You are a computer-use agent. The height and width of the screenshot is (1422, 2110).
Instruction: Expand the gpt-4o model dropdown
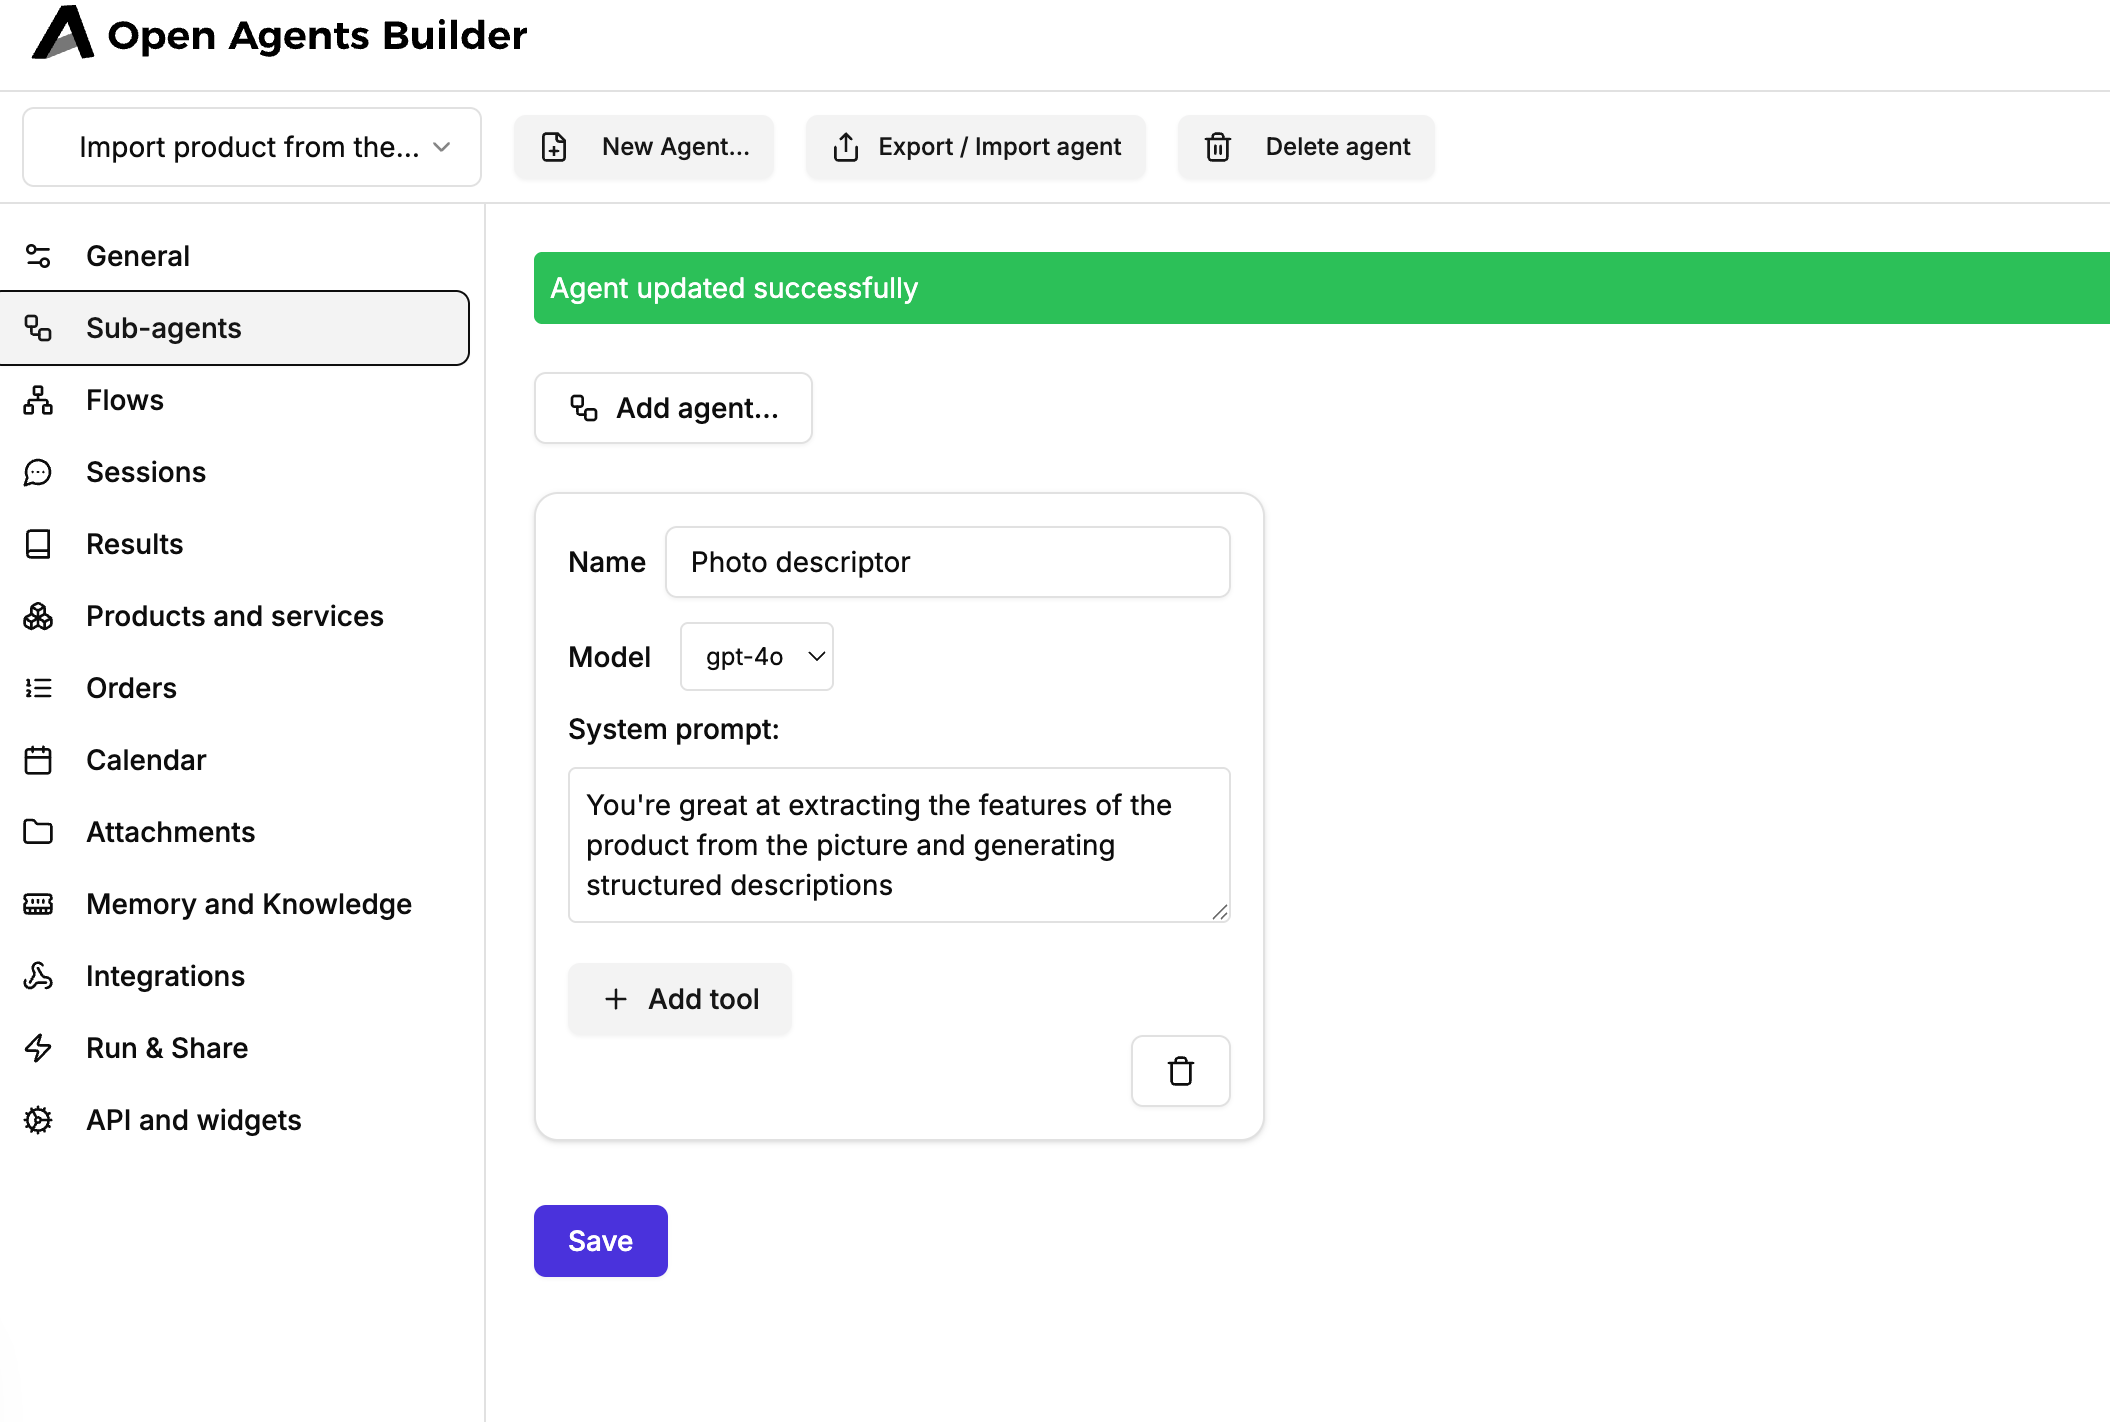(x=757, y=656)
